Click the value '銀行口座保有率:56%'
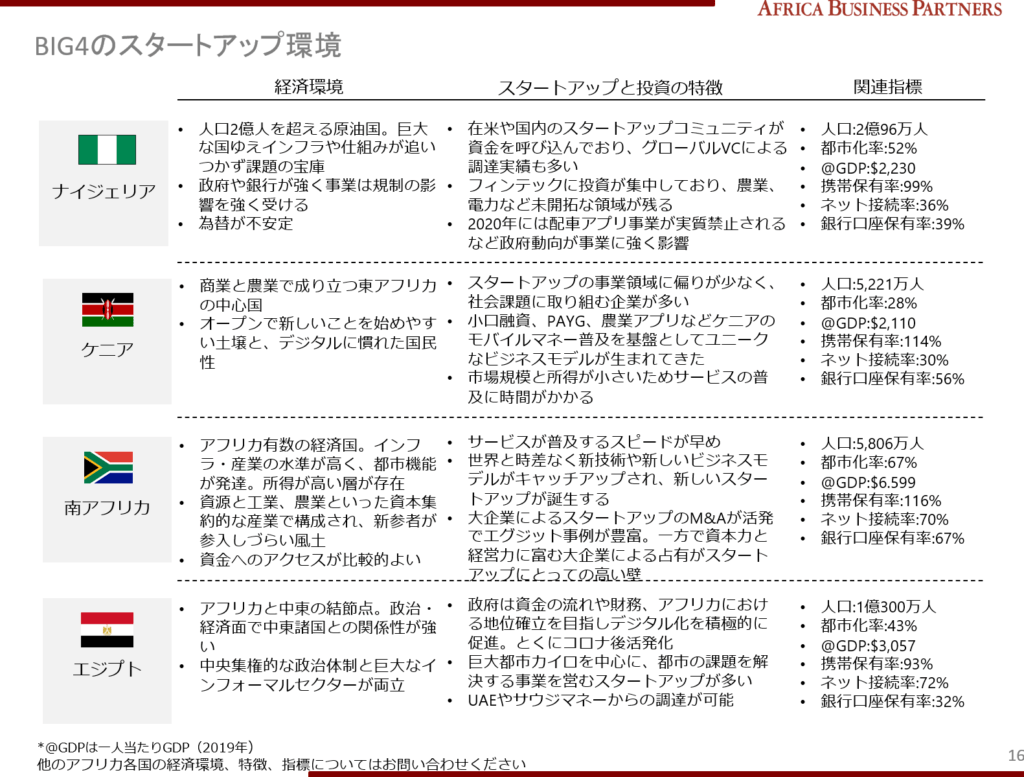This screenshot has width=1024, height=777. point(892,379)
